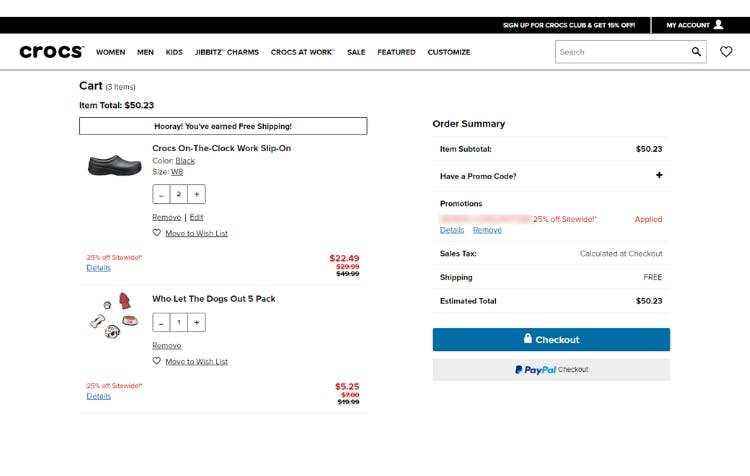Decrease quantity of Dogs Out 5 Pack
The width and height of the screenshot is (750, 476).
[x=161, y=322]
